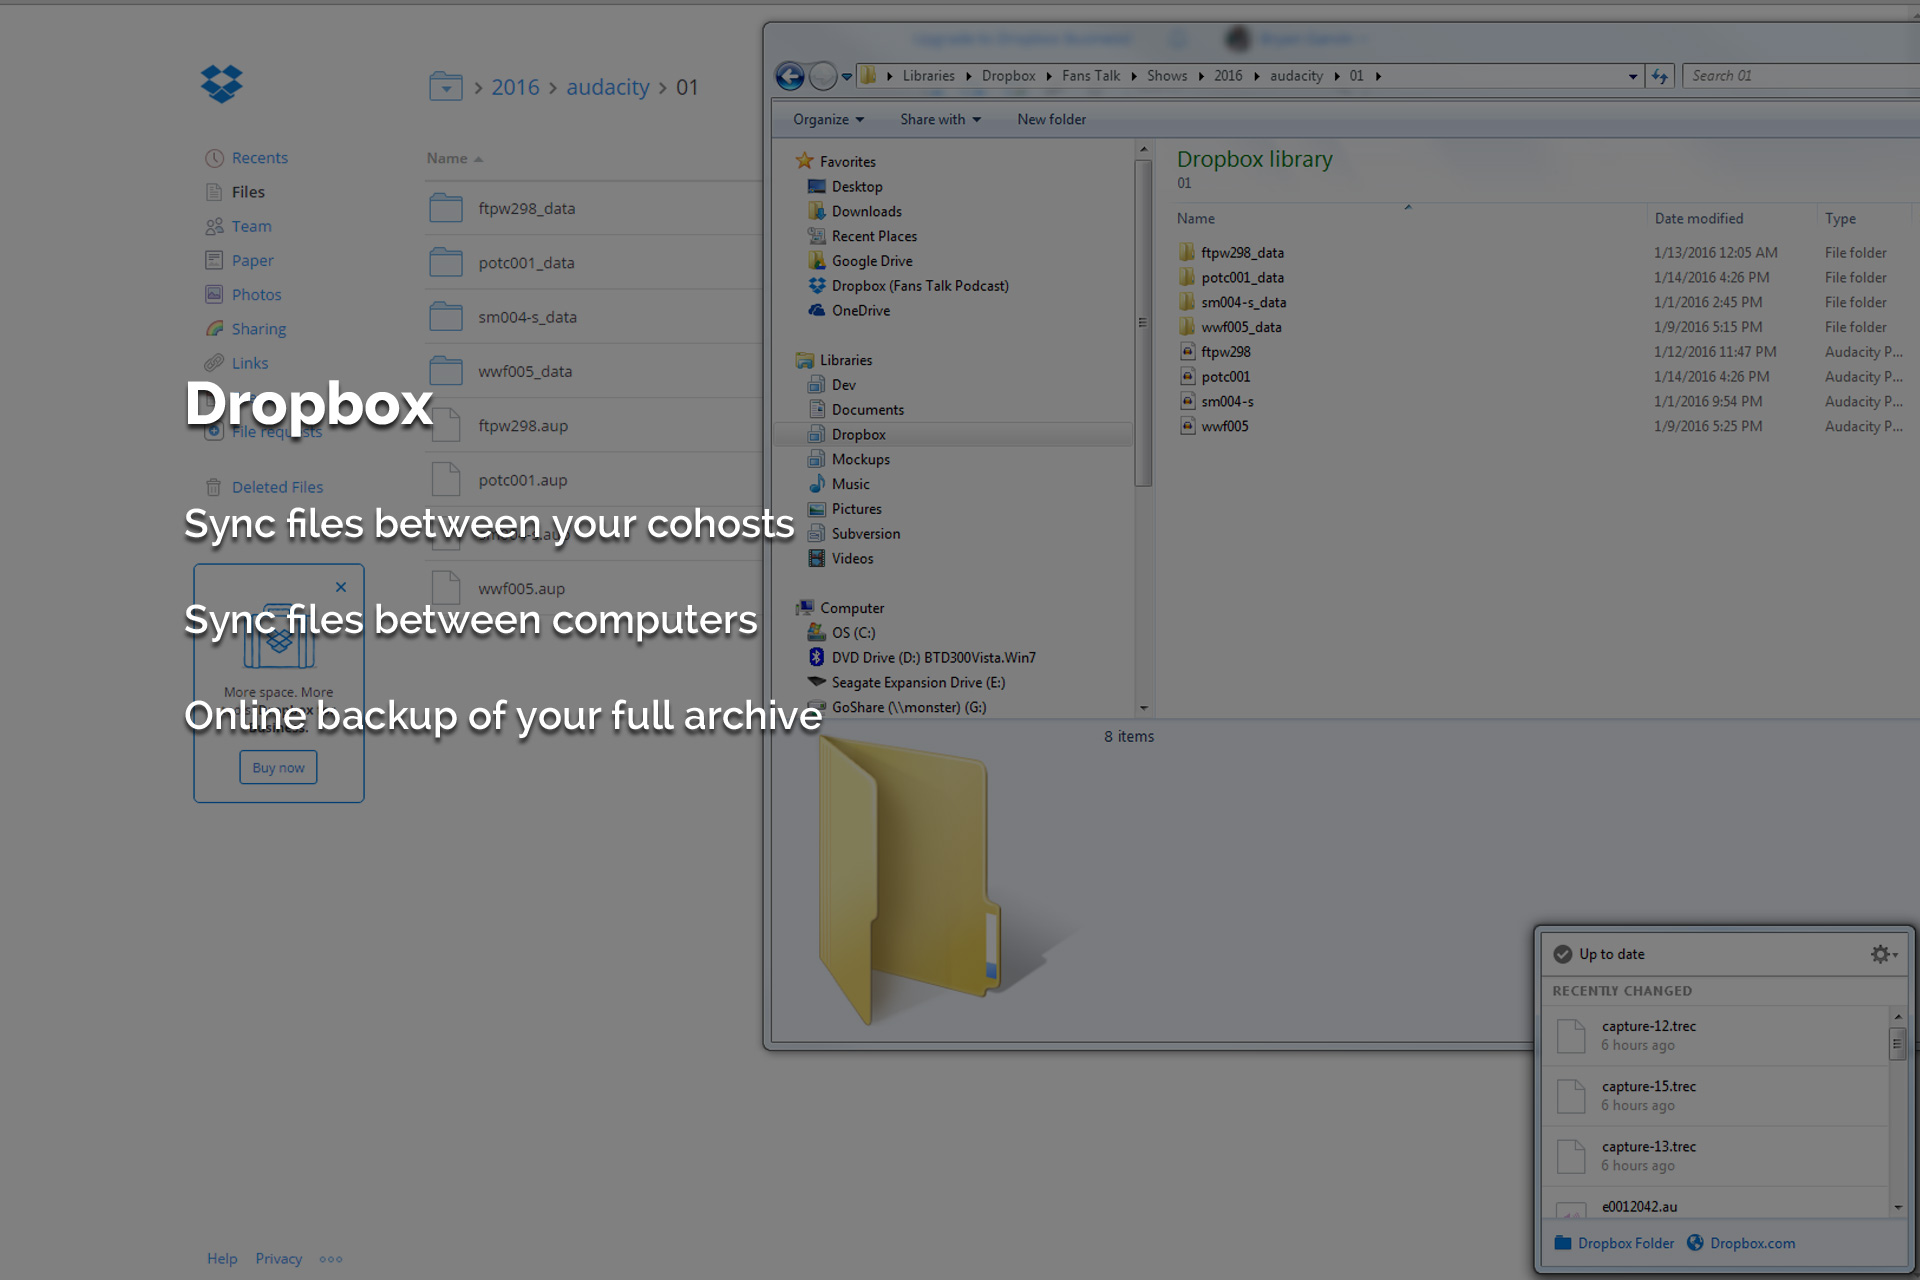The height and width of the screenshot is (1280, 1920).
Task: Select the Dropbox (Fans Talk Podcast) favorite
Action: (x=919, y=286)
